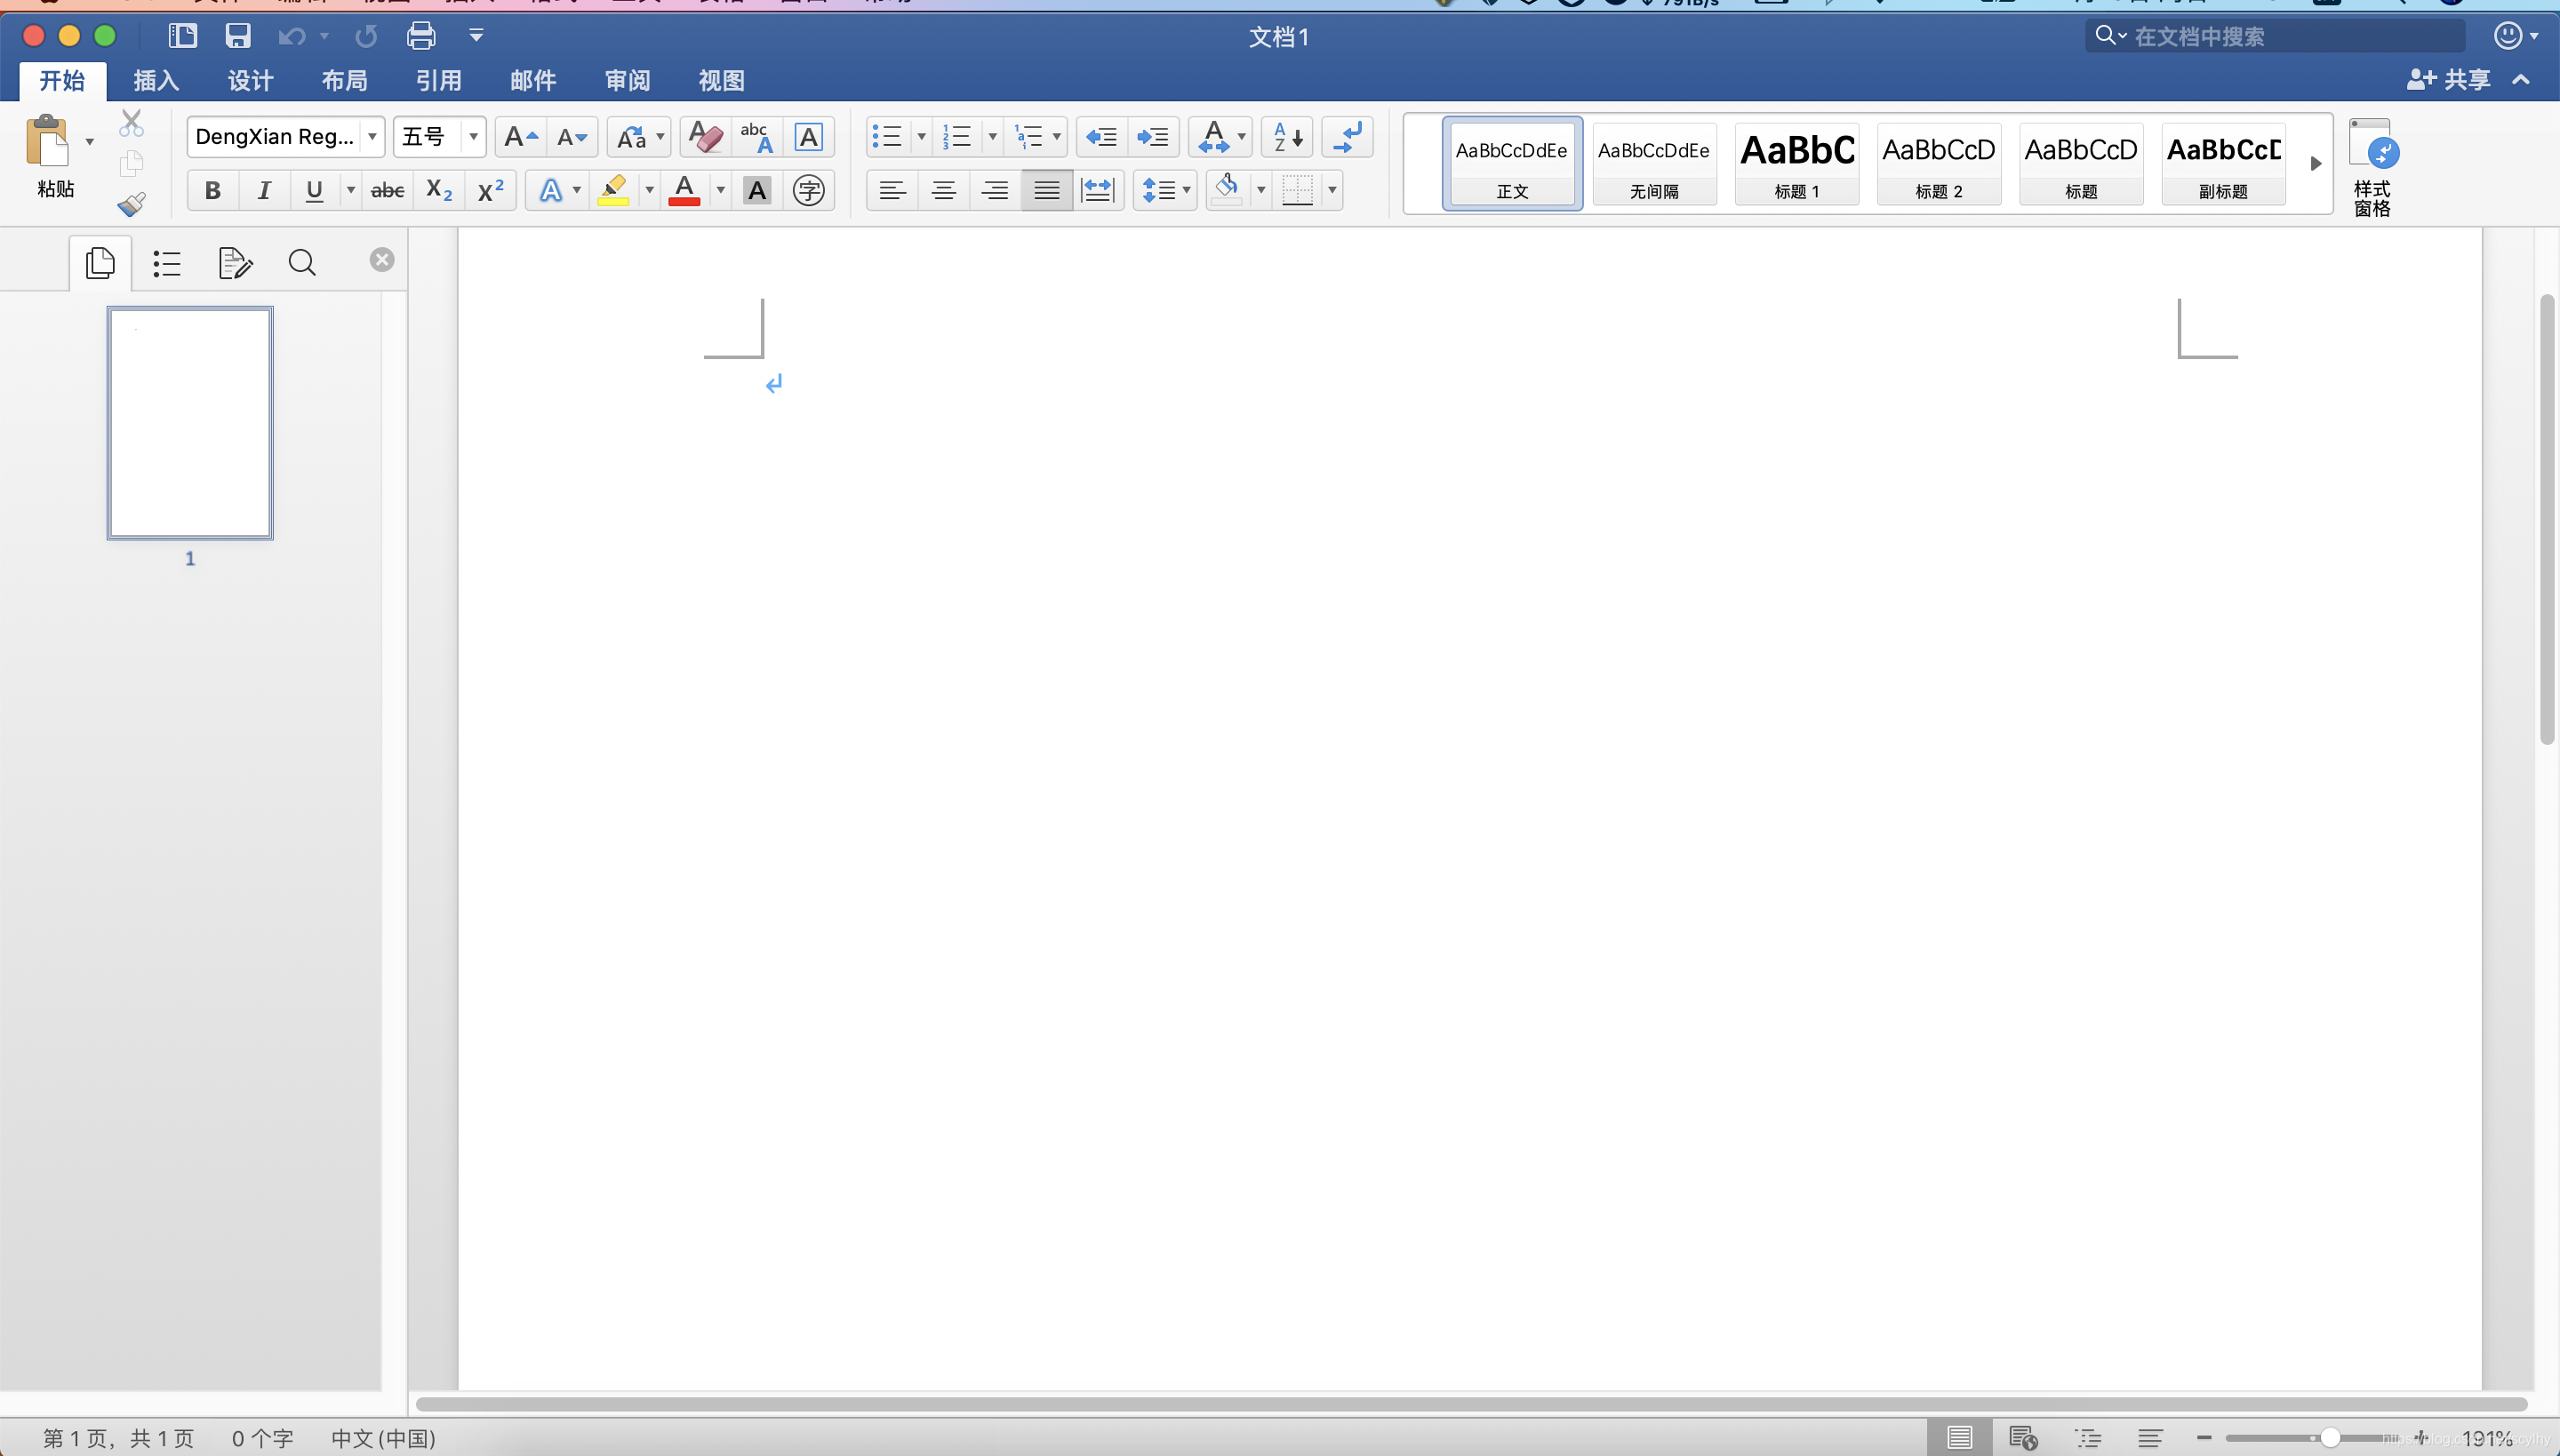Open the font size 五号 dropdown
Viewport: 2560px width, 1456px height.
click(x=473, y=137)
